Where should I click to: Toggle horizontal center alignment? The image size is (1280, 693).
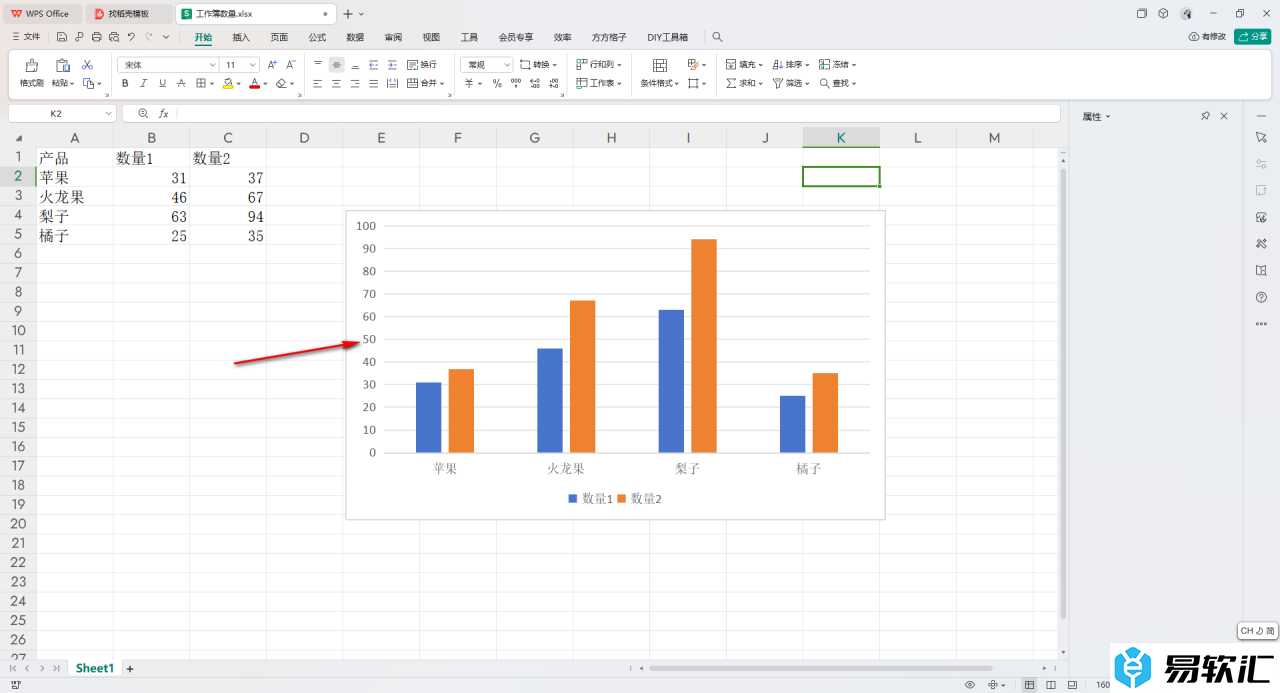coord(336,83)
